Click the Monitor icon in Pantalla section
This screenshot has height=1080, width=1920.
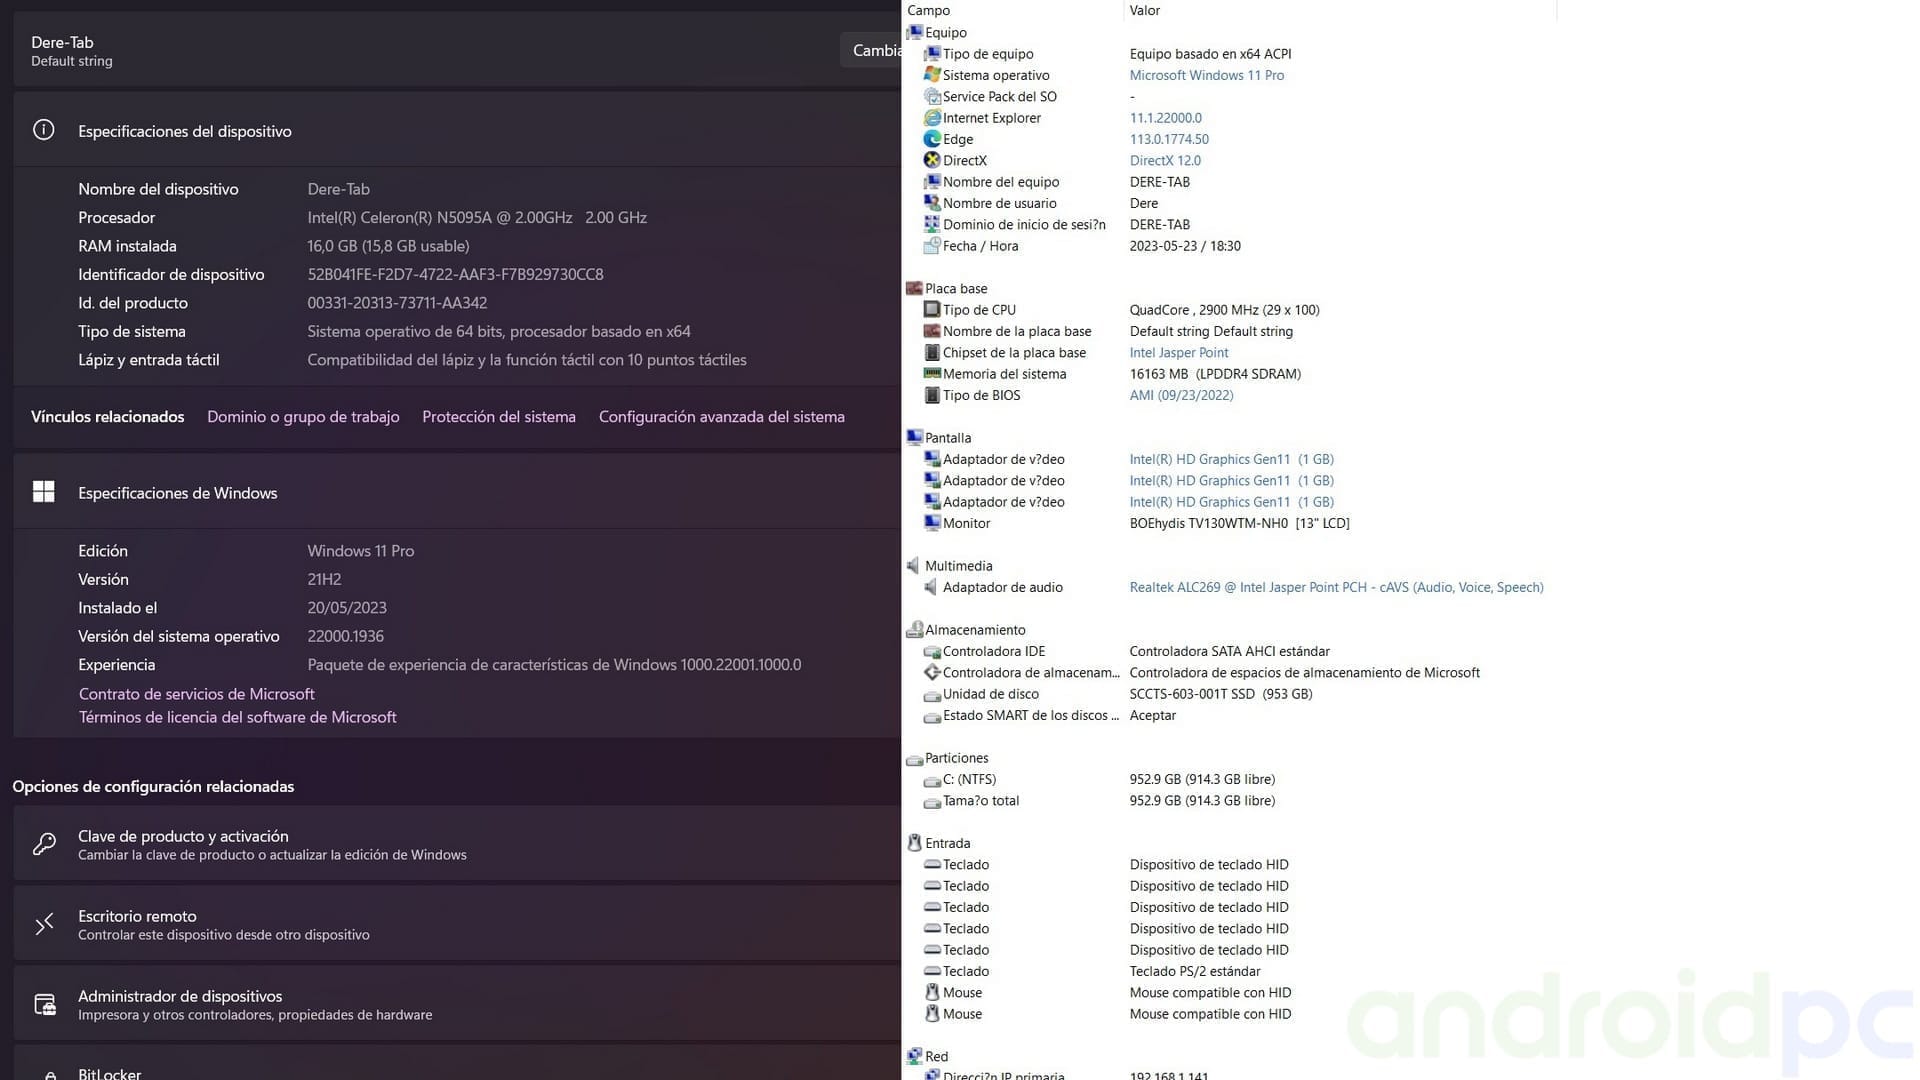pyautogui.click(x=932, y=523)
